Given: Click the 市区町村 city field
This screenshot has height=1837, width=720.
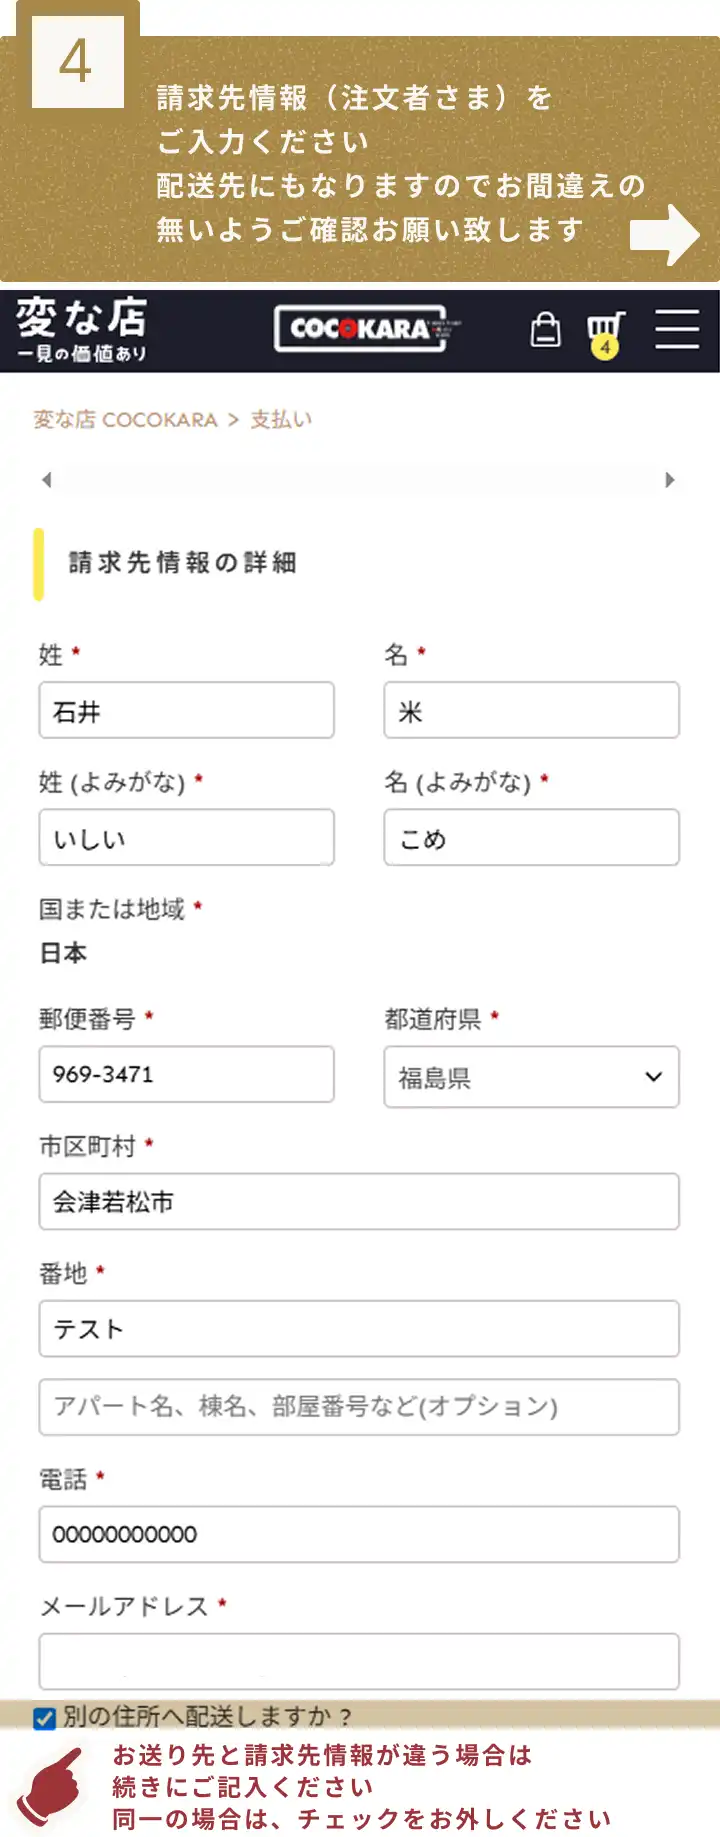Looking at the screenshot, I should click(x=358, y=1202).
